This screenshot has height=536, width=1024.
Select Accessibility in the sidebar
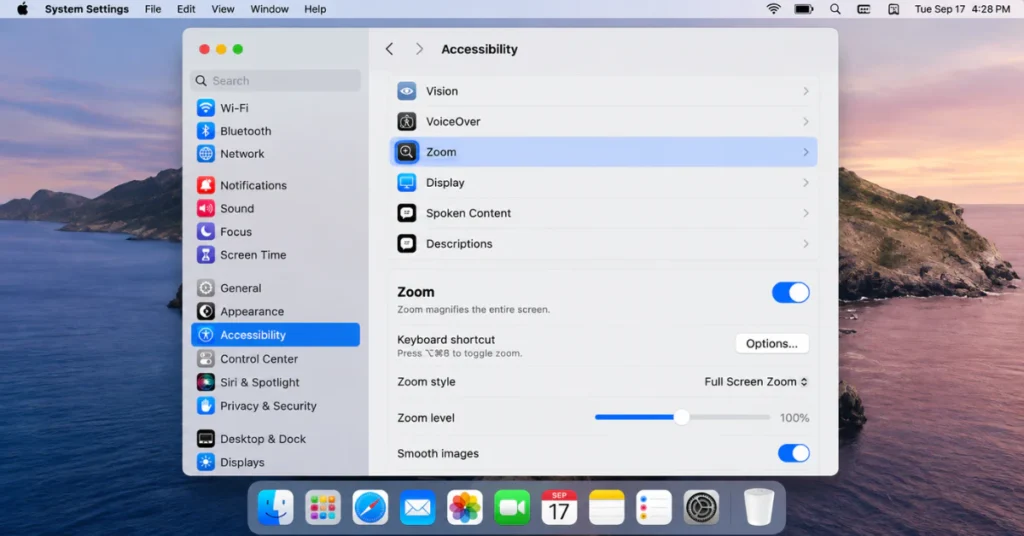[276, 335]
